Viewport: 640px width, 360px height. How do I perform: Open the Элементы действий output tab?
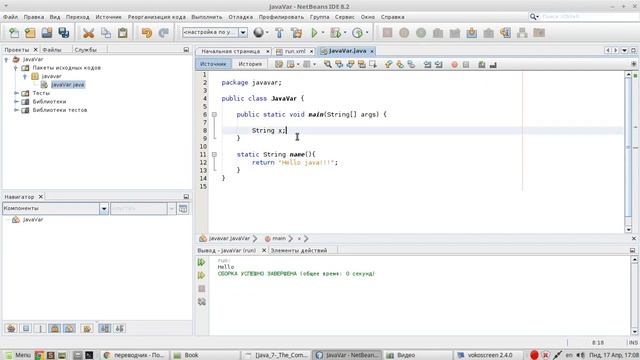tap(299, 251)
